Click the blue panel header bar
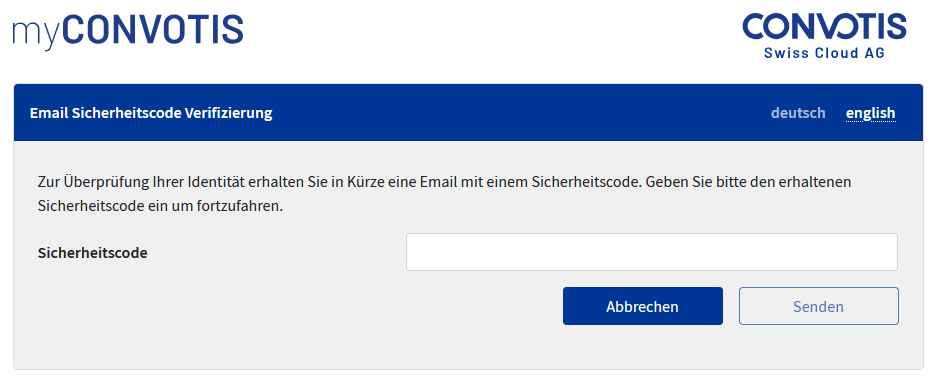The width and height of the screenshot is (936, 391). (x=468, y=112)
